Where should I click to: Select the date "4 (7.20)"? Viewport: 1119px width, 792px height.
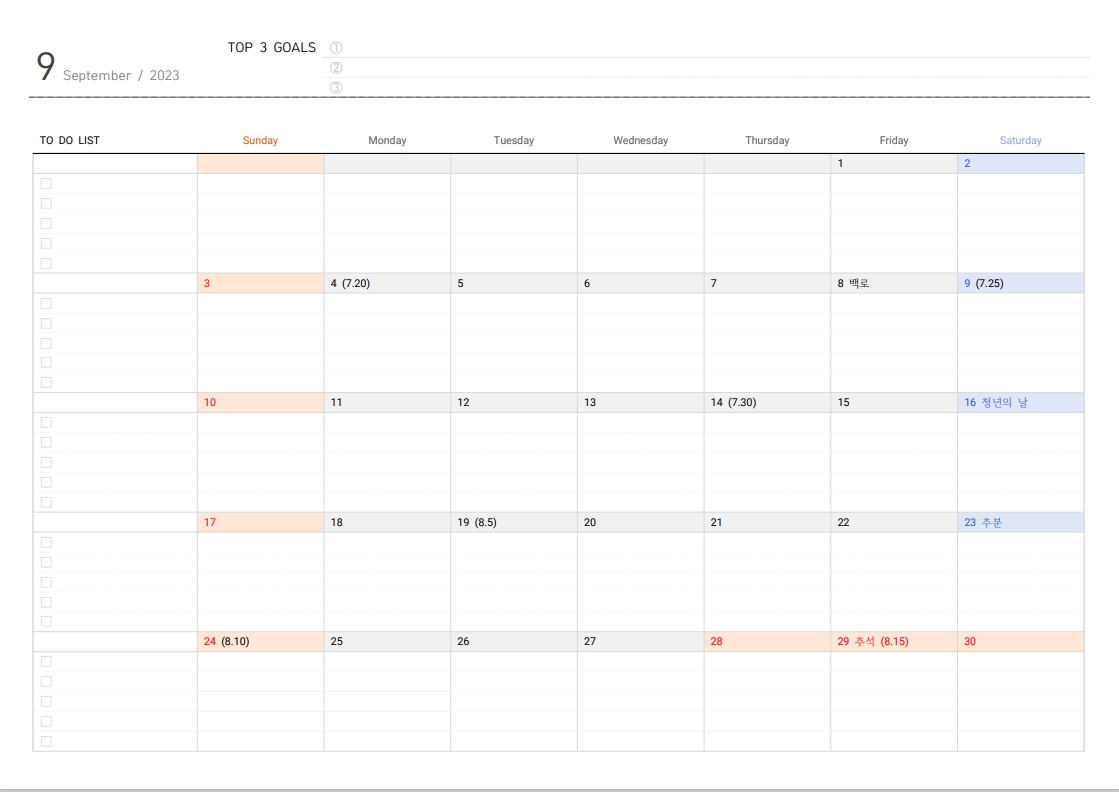pyautogui.click(x=388, y=283)
